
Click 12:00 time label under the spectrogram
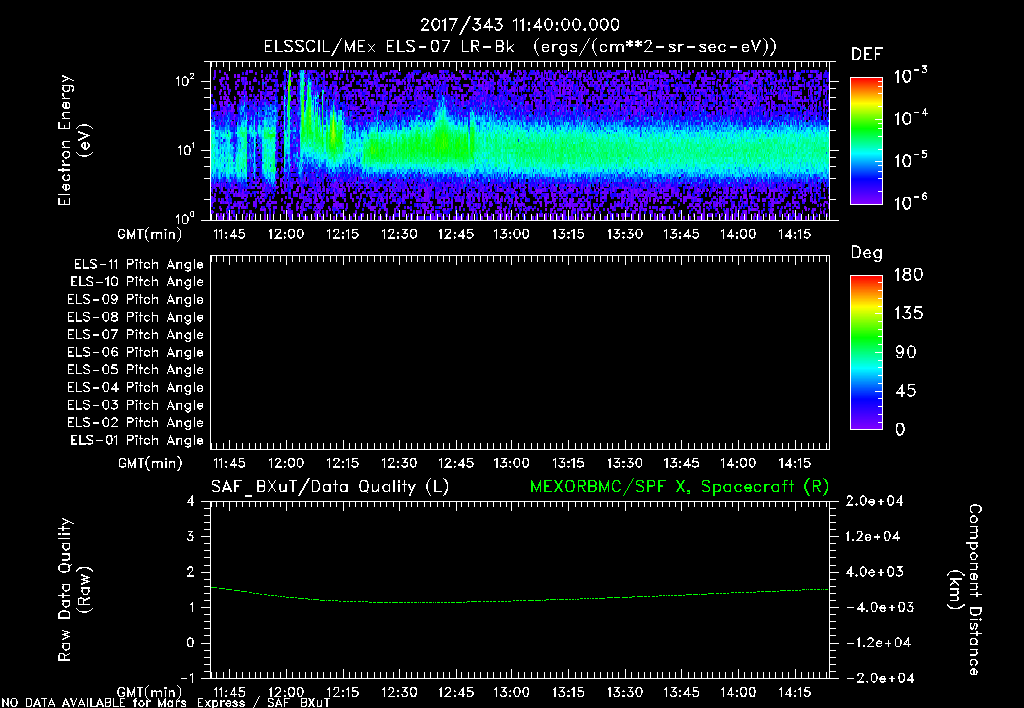[x=285, y=234]
